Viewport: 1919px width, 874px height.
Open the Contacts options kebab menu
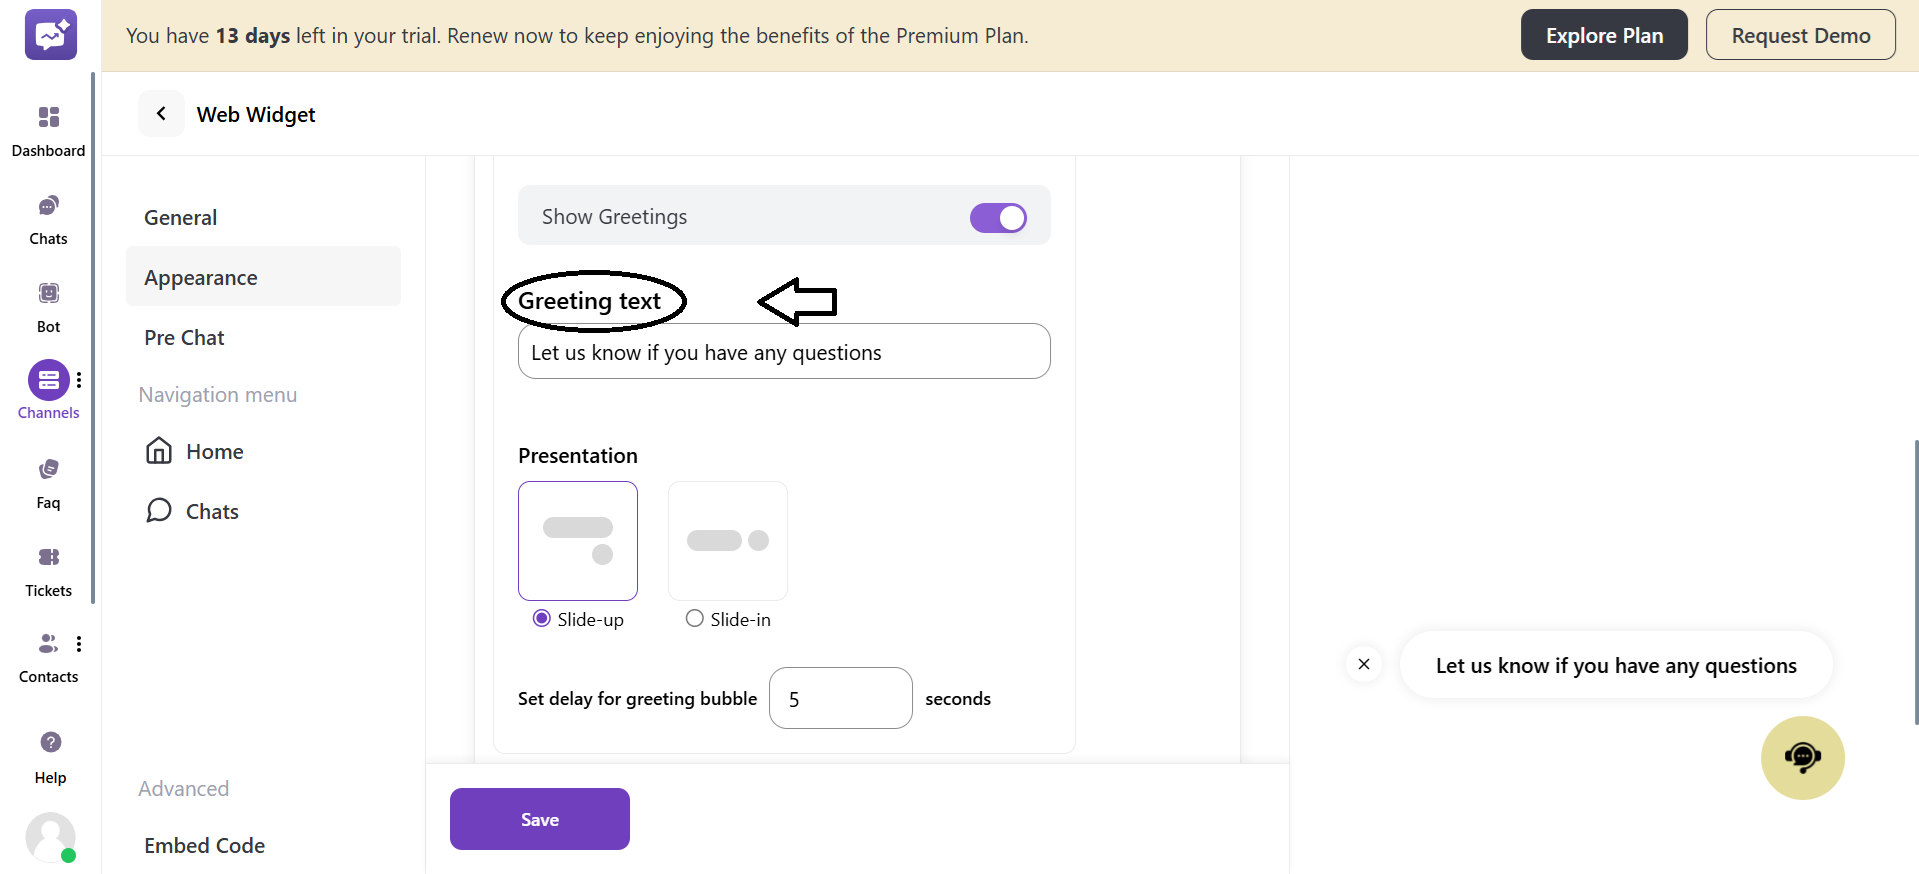79,644
